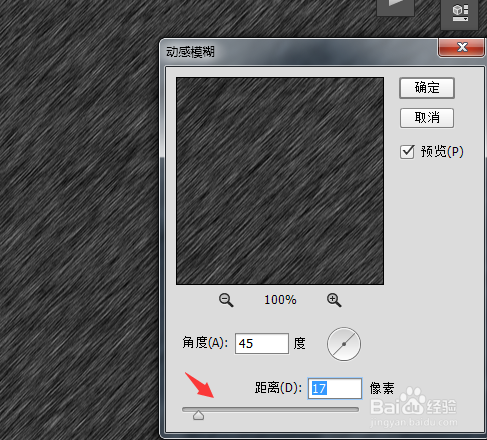Screen dimensions: 487x440
Task: Click the distance slider handle
Action: (x=198, y=415)
